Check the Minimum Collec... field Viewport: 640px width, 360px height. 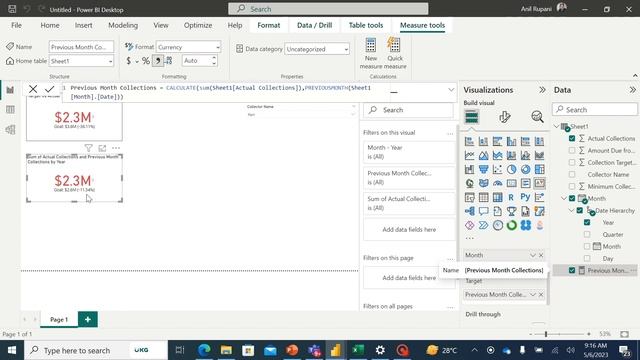[x=572, y=187]
